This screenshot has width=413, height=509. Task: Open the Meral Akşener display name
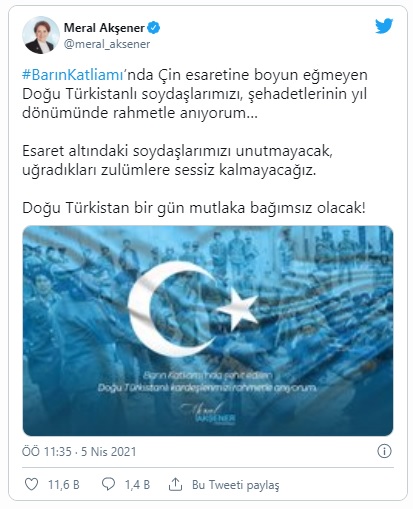[x=104, y=28]
